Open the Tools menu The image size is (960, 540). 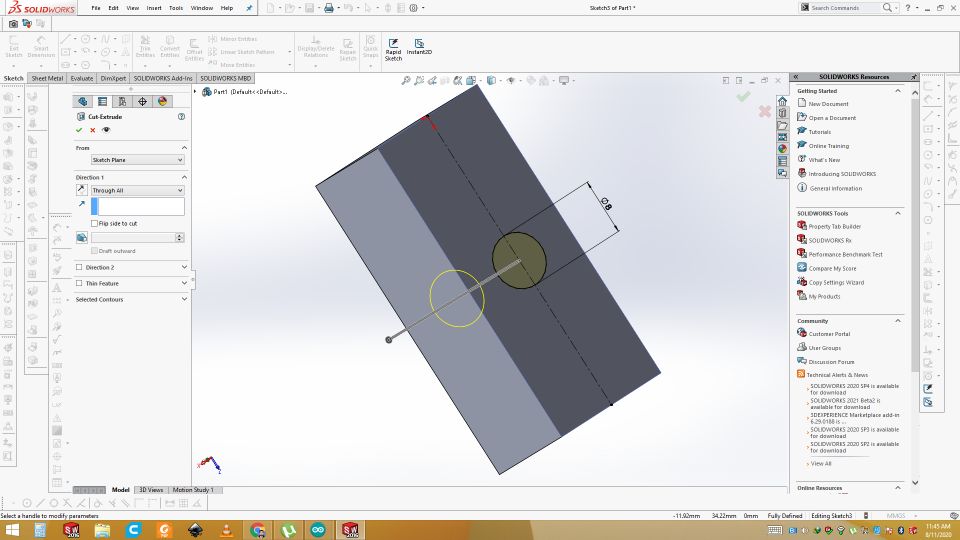click(x=176, y=8)
